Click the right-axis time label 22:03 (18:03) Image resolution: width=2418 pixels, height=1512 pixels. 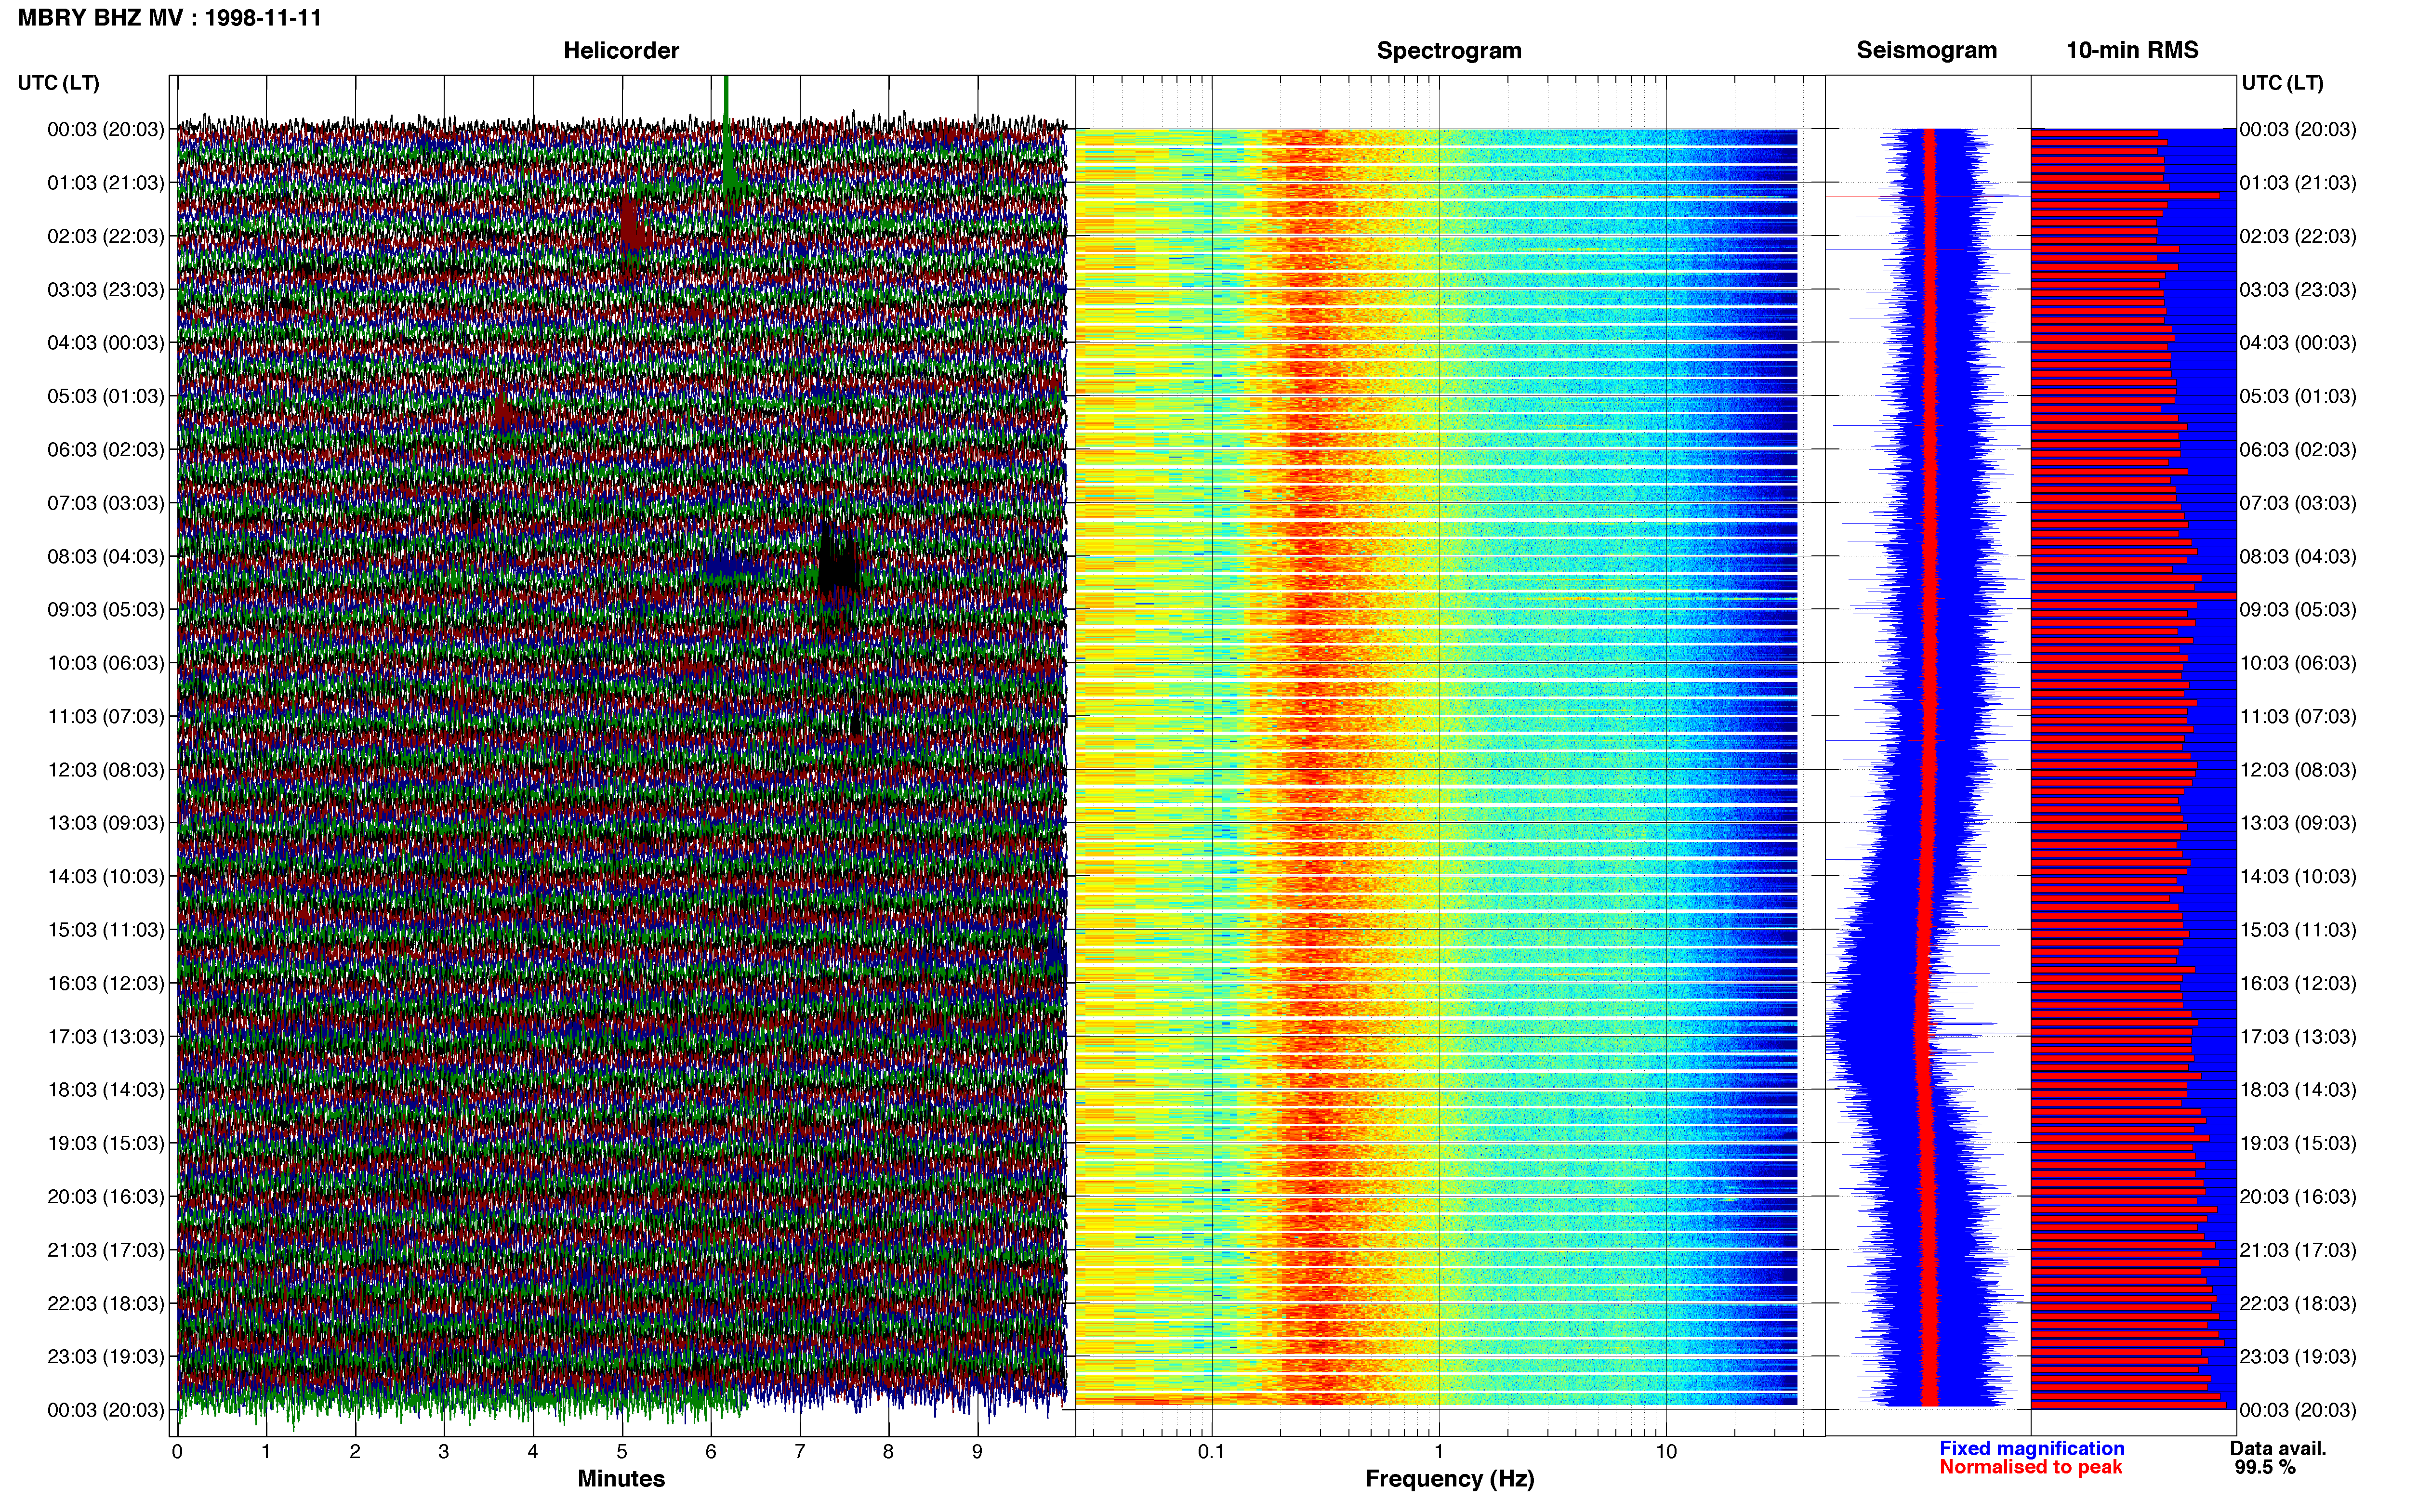pos(2298,1304)
